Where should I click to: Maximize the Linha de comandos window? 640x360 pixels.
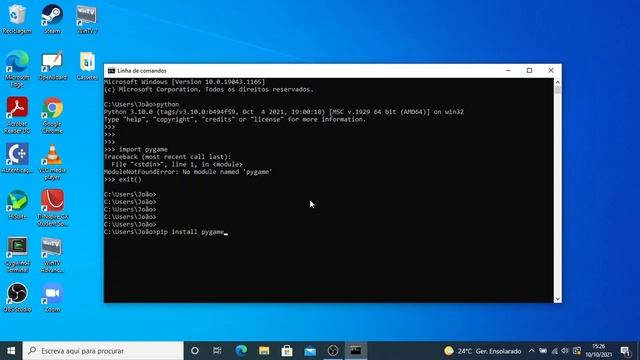pos(529,71)
